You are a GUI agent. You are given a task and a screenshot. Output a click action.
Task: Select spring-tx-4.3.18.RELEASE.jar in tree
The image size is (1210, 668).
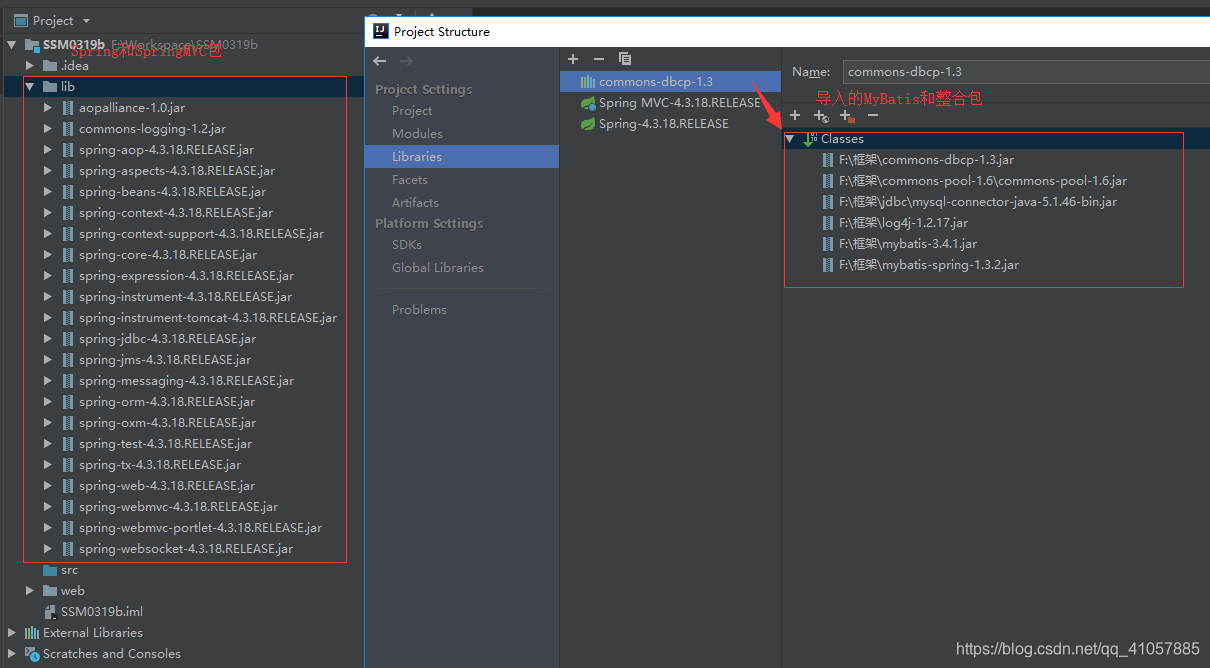point(160,465)
